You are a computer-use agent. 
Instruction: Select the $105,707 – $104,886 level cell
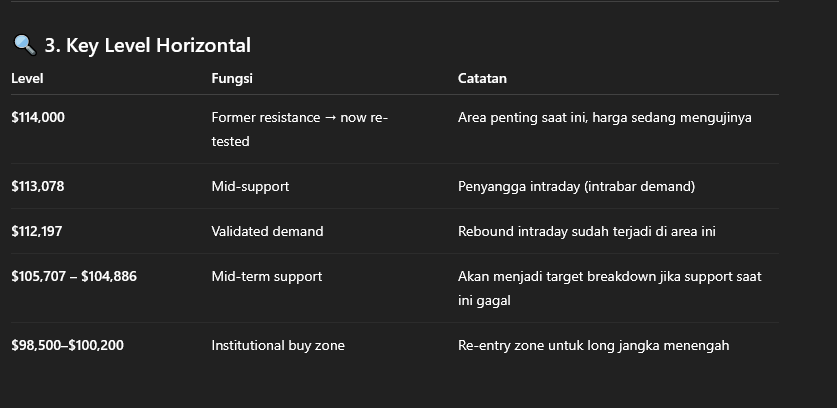74,276
